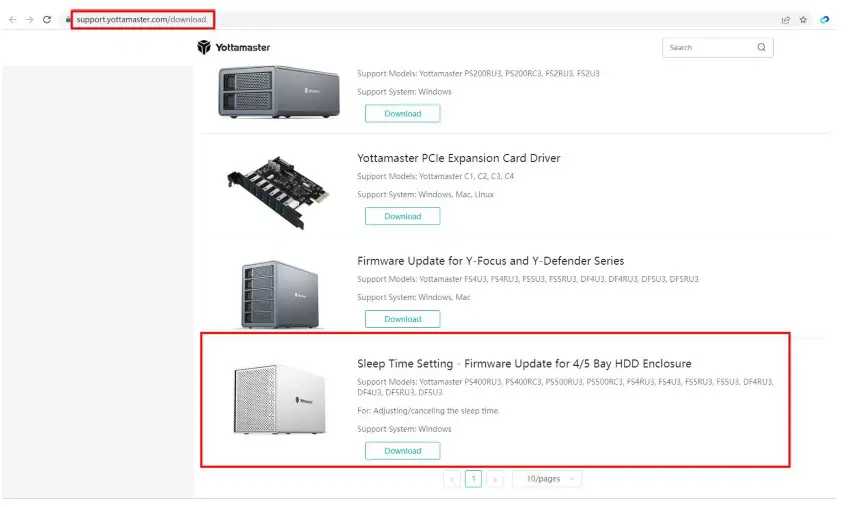Screen dimensions: 848x507
Task: Click text 'For: Adjusting/canceling the sleep time.'
Action: [x=428, y=411]
